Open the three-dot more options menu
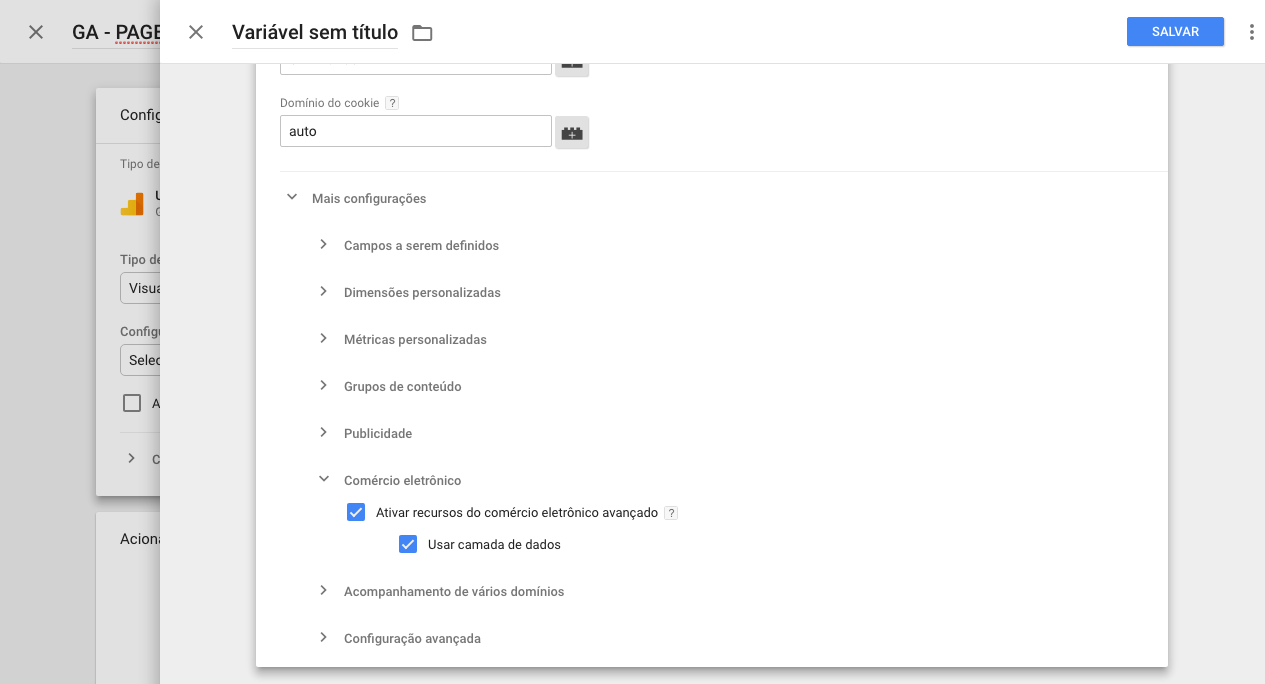Viewport: 1265px width, 684px height. tap(1251, 32)
